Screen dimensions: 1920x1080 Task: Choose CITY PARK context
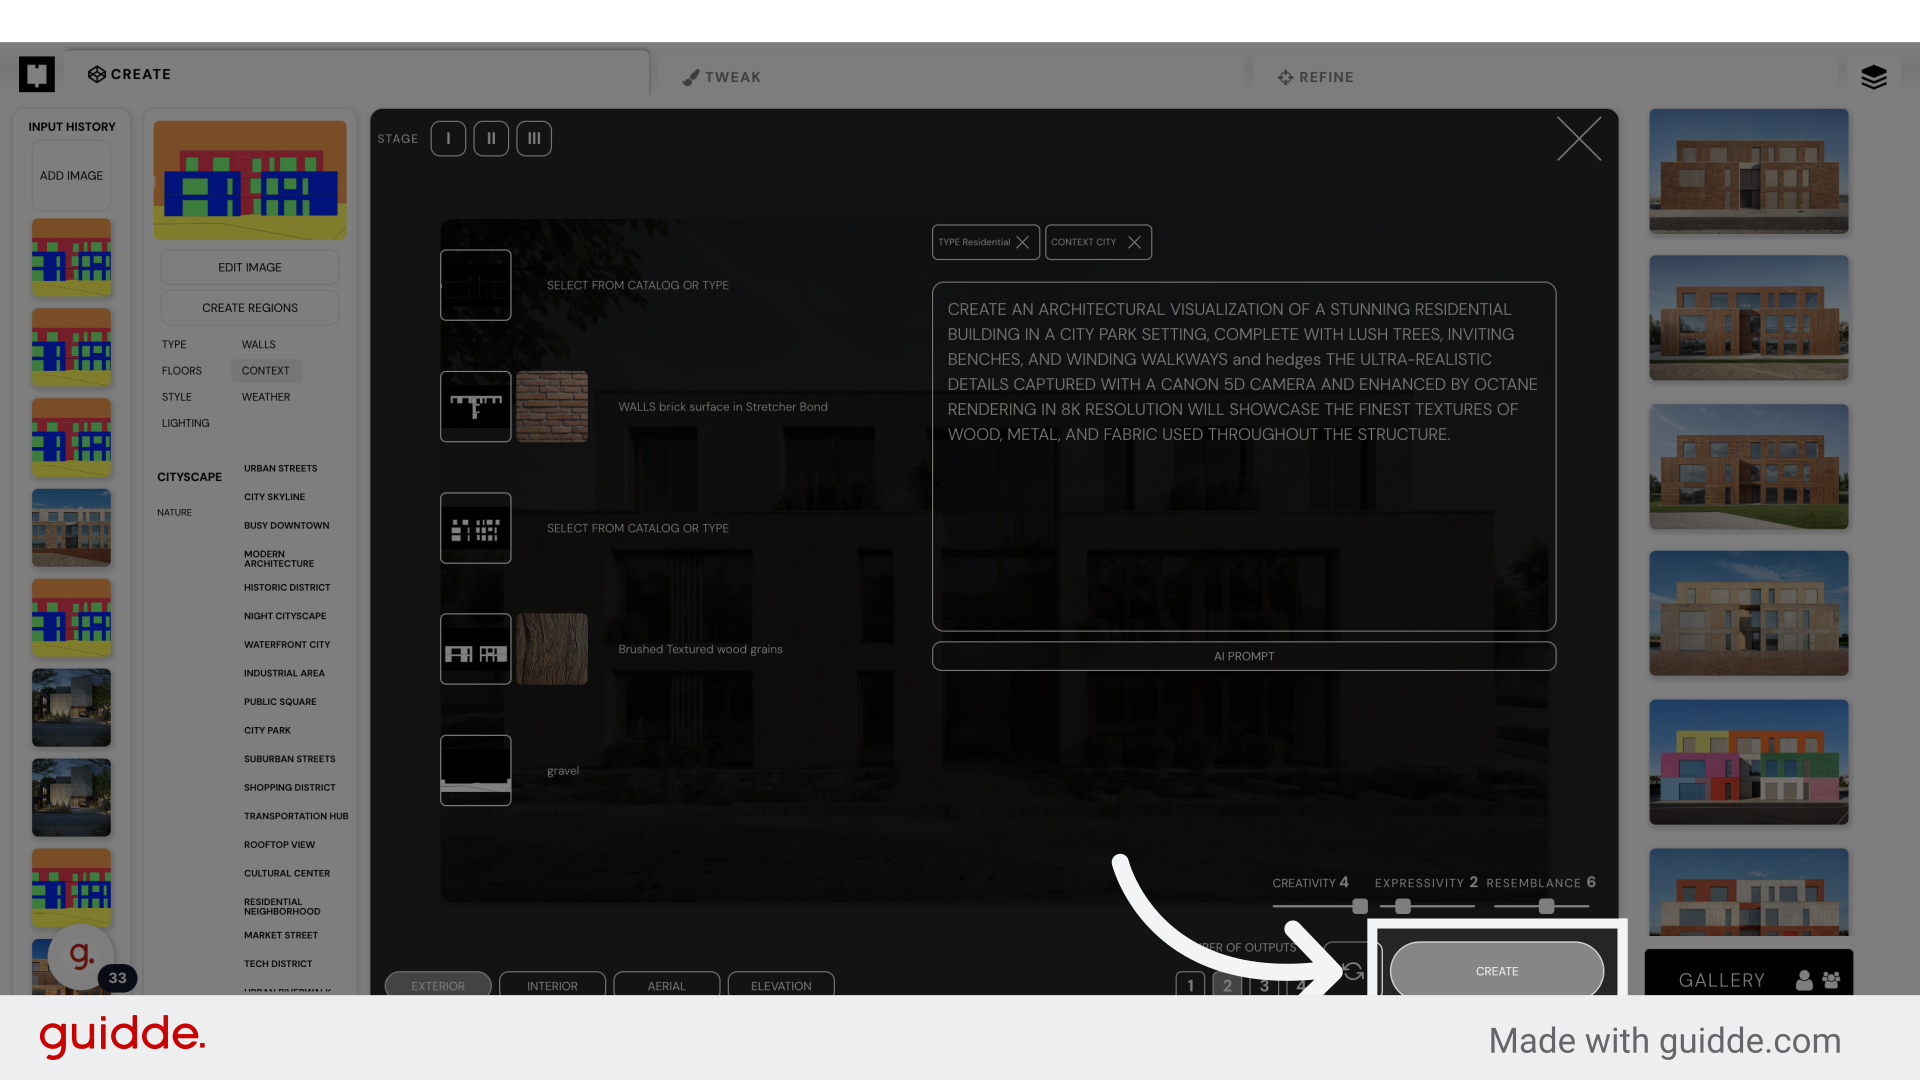coord(267,730)
